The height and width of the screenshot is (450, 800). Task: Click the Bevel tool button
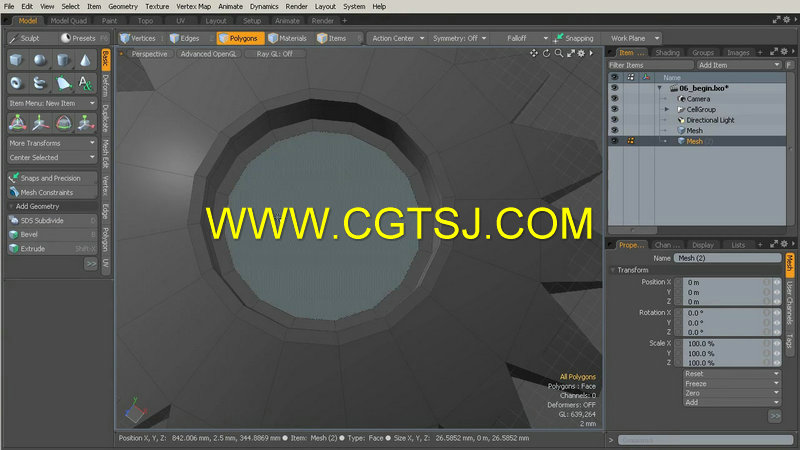52,235
